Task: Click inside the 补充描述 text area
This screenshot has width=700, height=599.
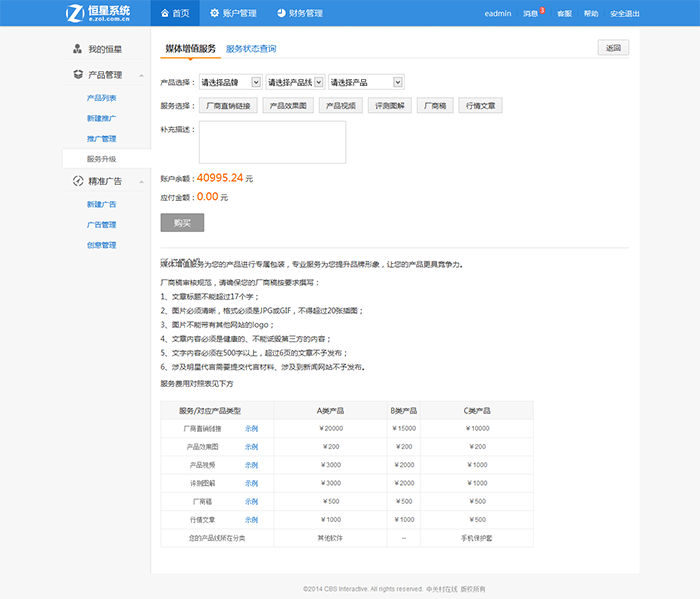Action: [272, 142]
